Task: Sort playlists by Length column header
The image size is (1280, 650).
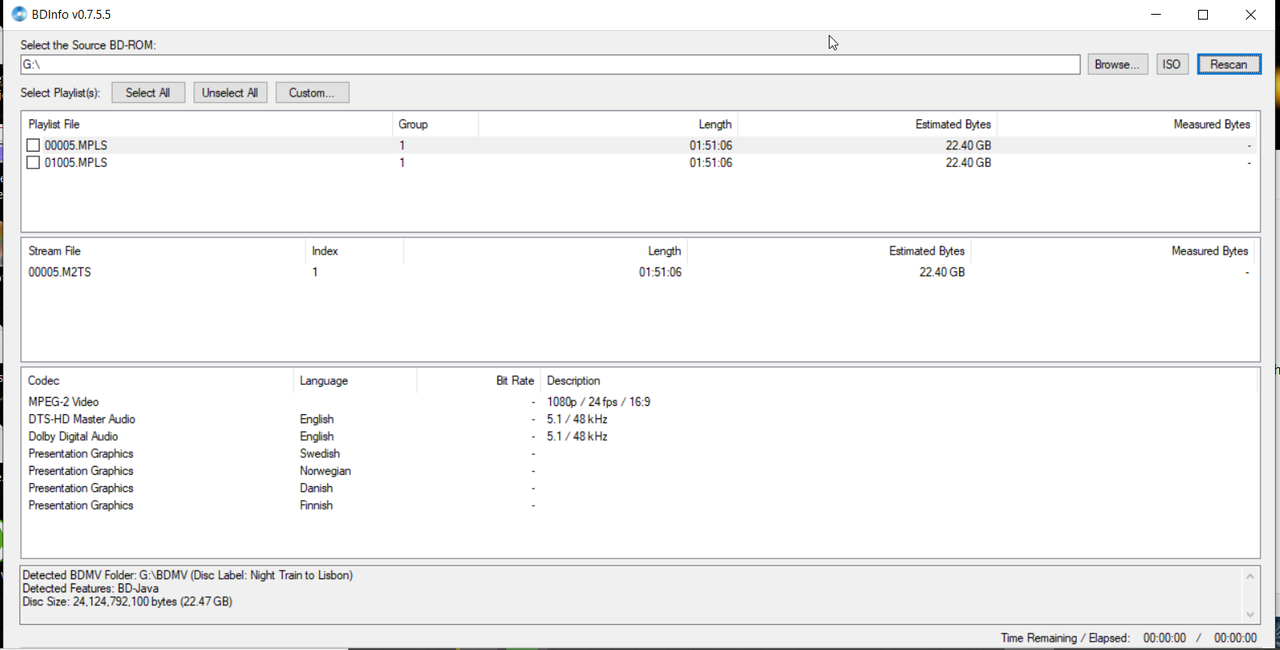Action: [x=608, y=124]
